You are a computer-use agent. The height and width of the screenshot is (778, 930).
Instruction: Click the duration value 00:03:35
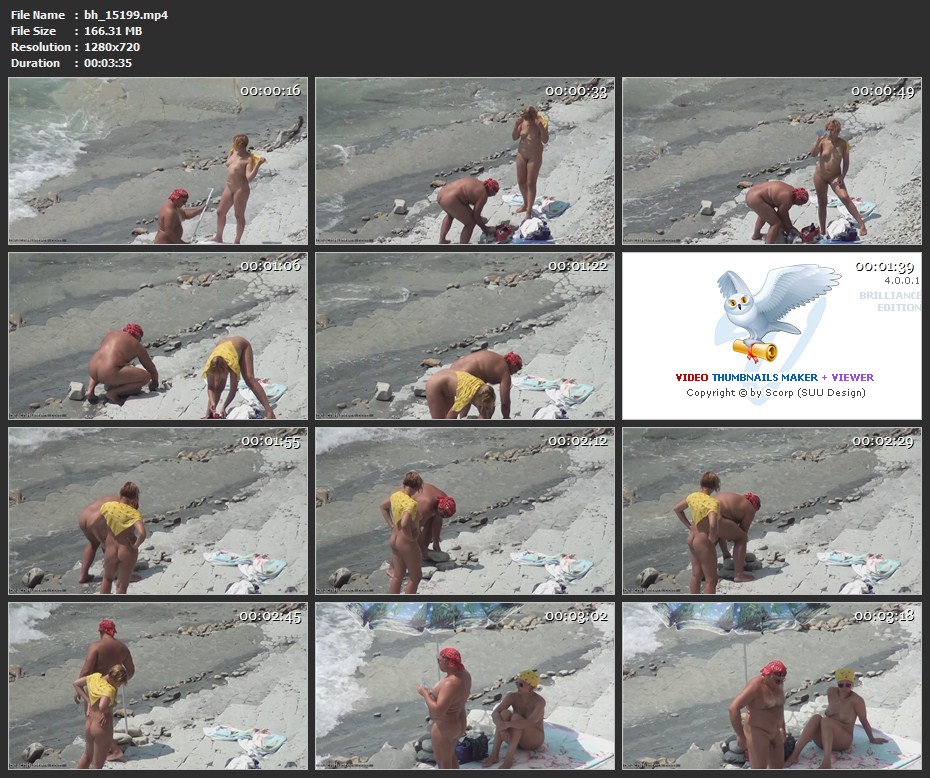click(108, 63)
